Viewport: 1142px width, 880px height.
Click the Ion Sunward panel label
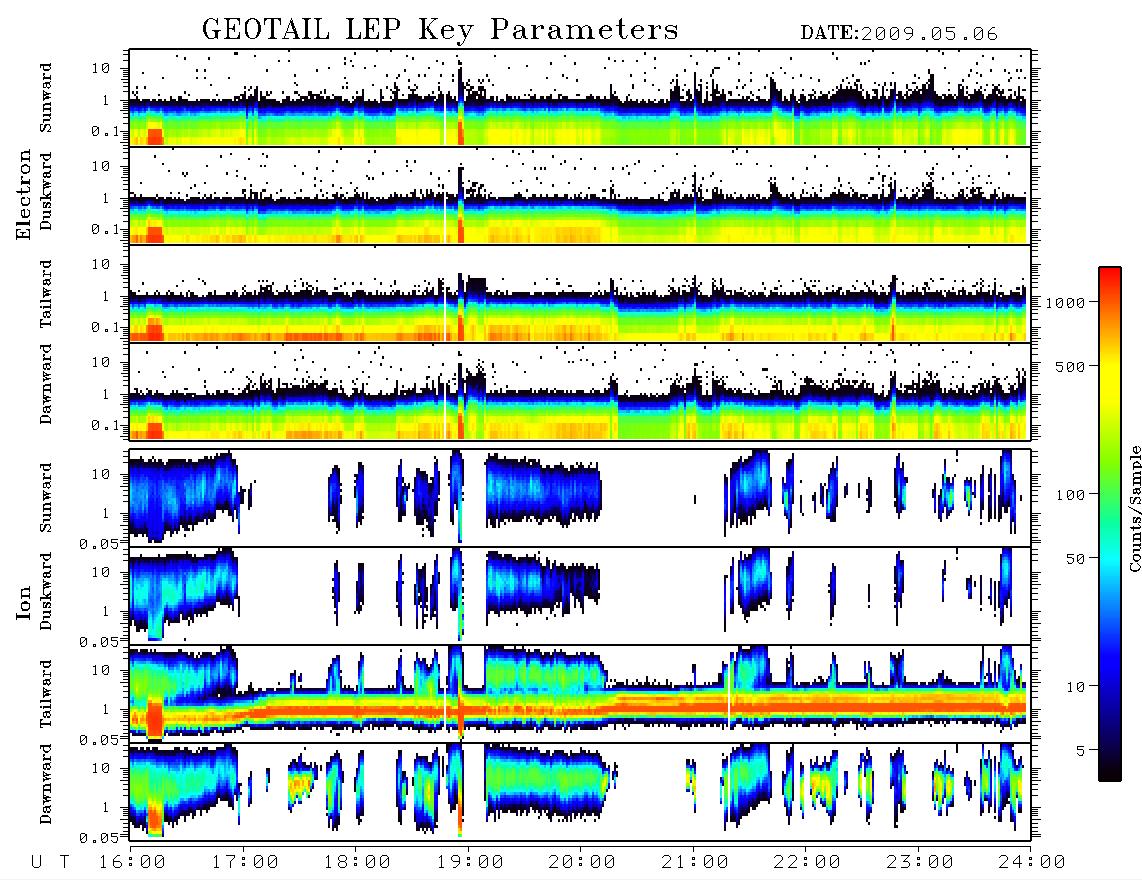coord(46,498)
